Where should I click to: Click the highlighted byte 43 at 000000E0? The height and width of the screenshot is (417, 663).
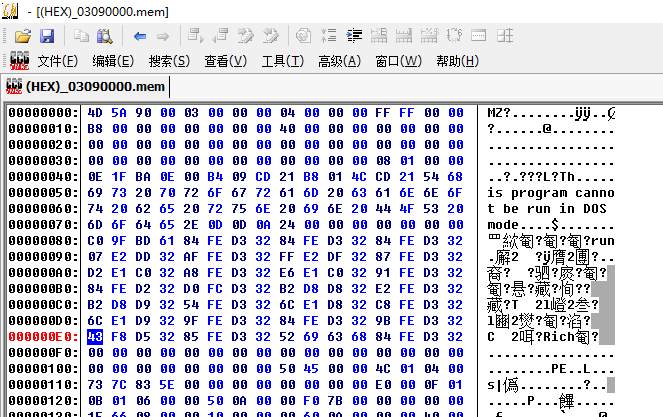pos(95,337)
